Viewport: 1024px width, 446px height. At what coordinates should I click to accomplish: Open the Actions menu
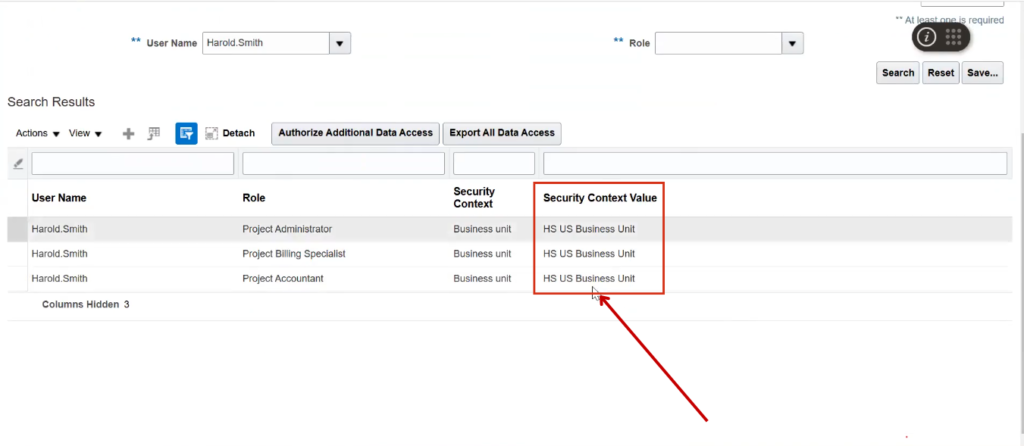[x=38, y=134]
